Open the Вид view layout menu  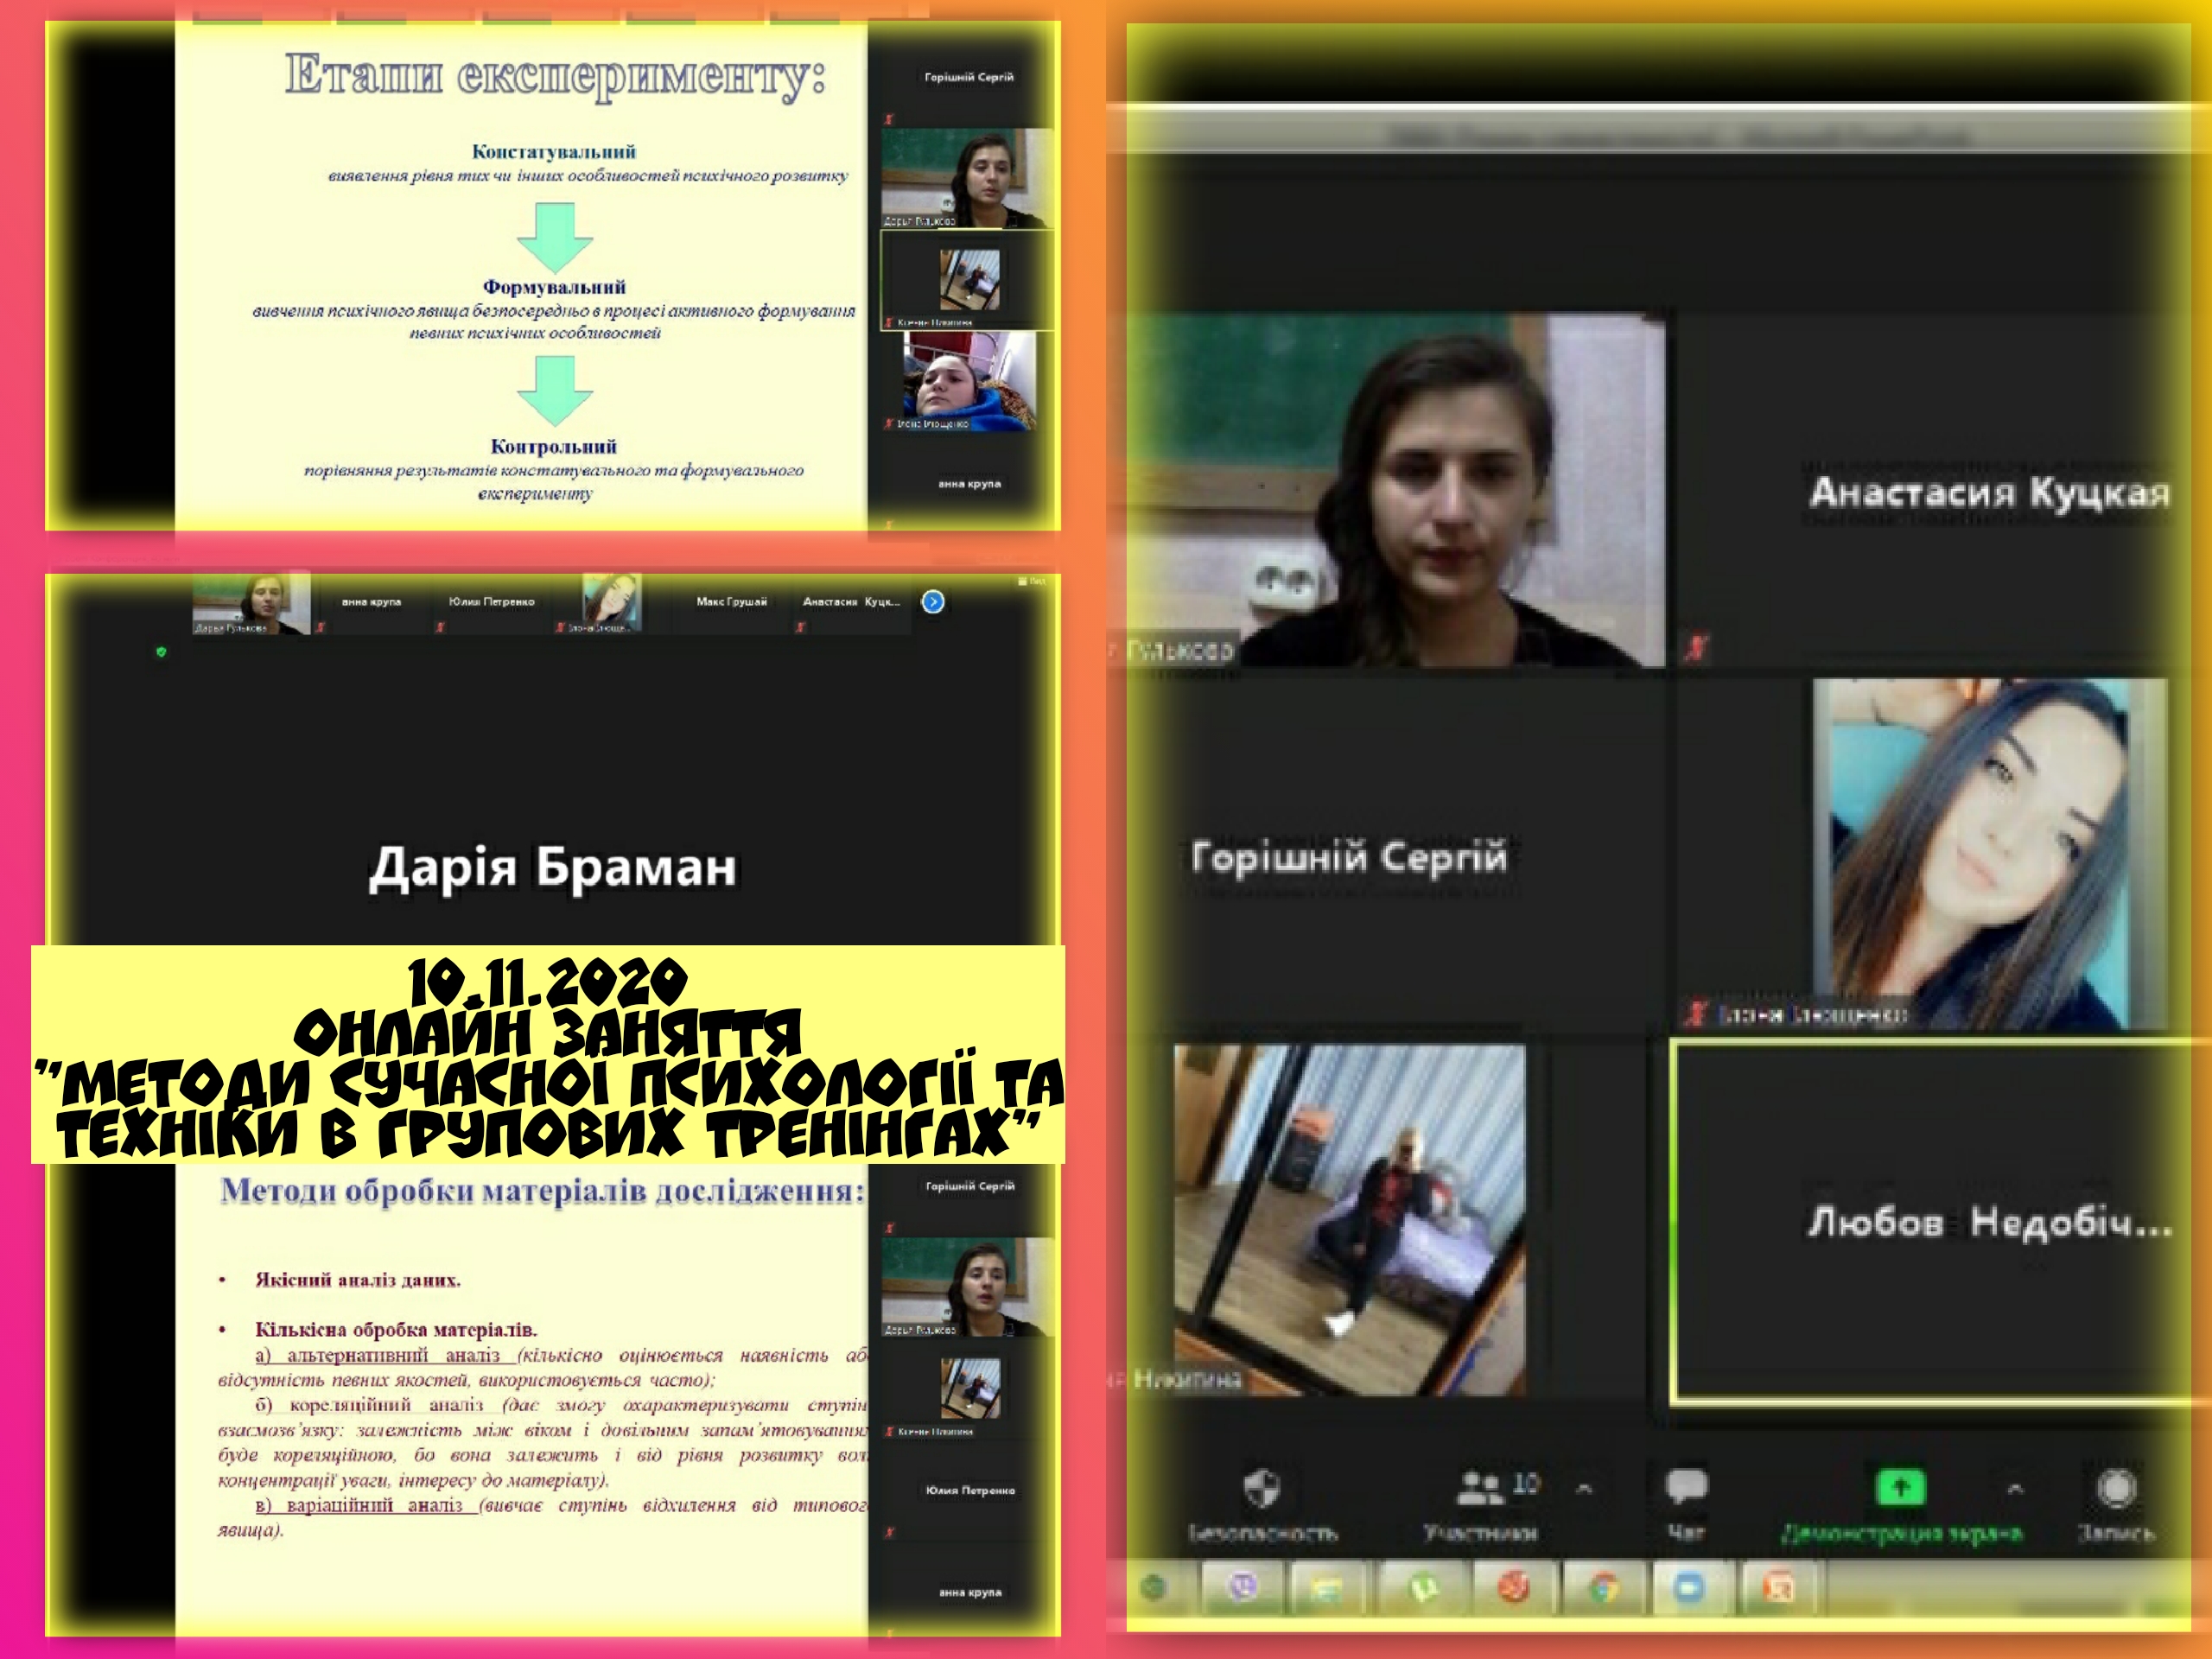point(1033,581)
